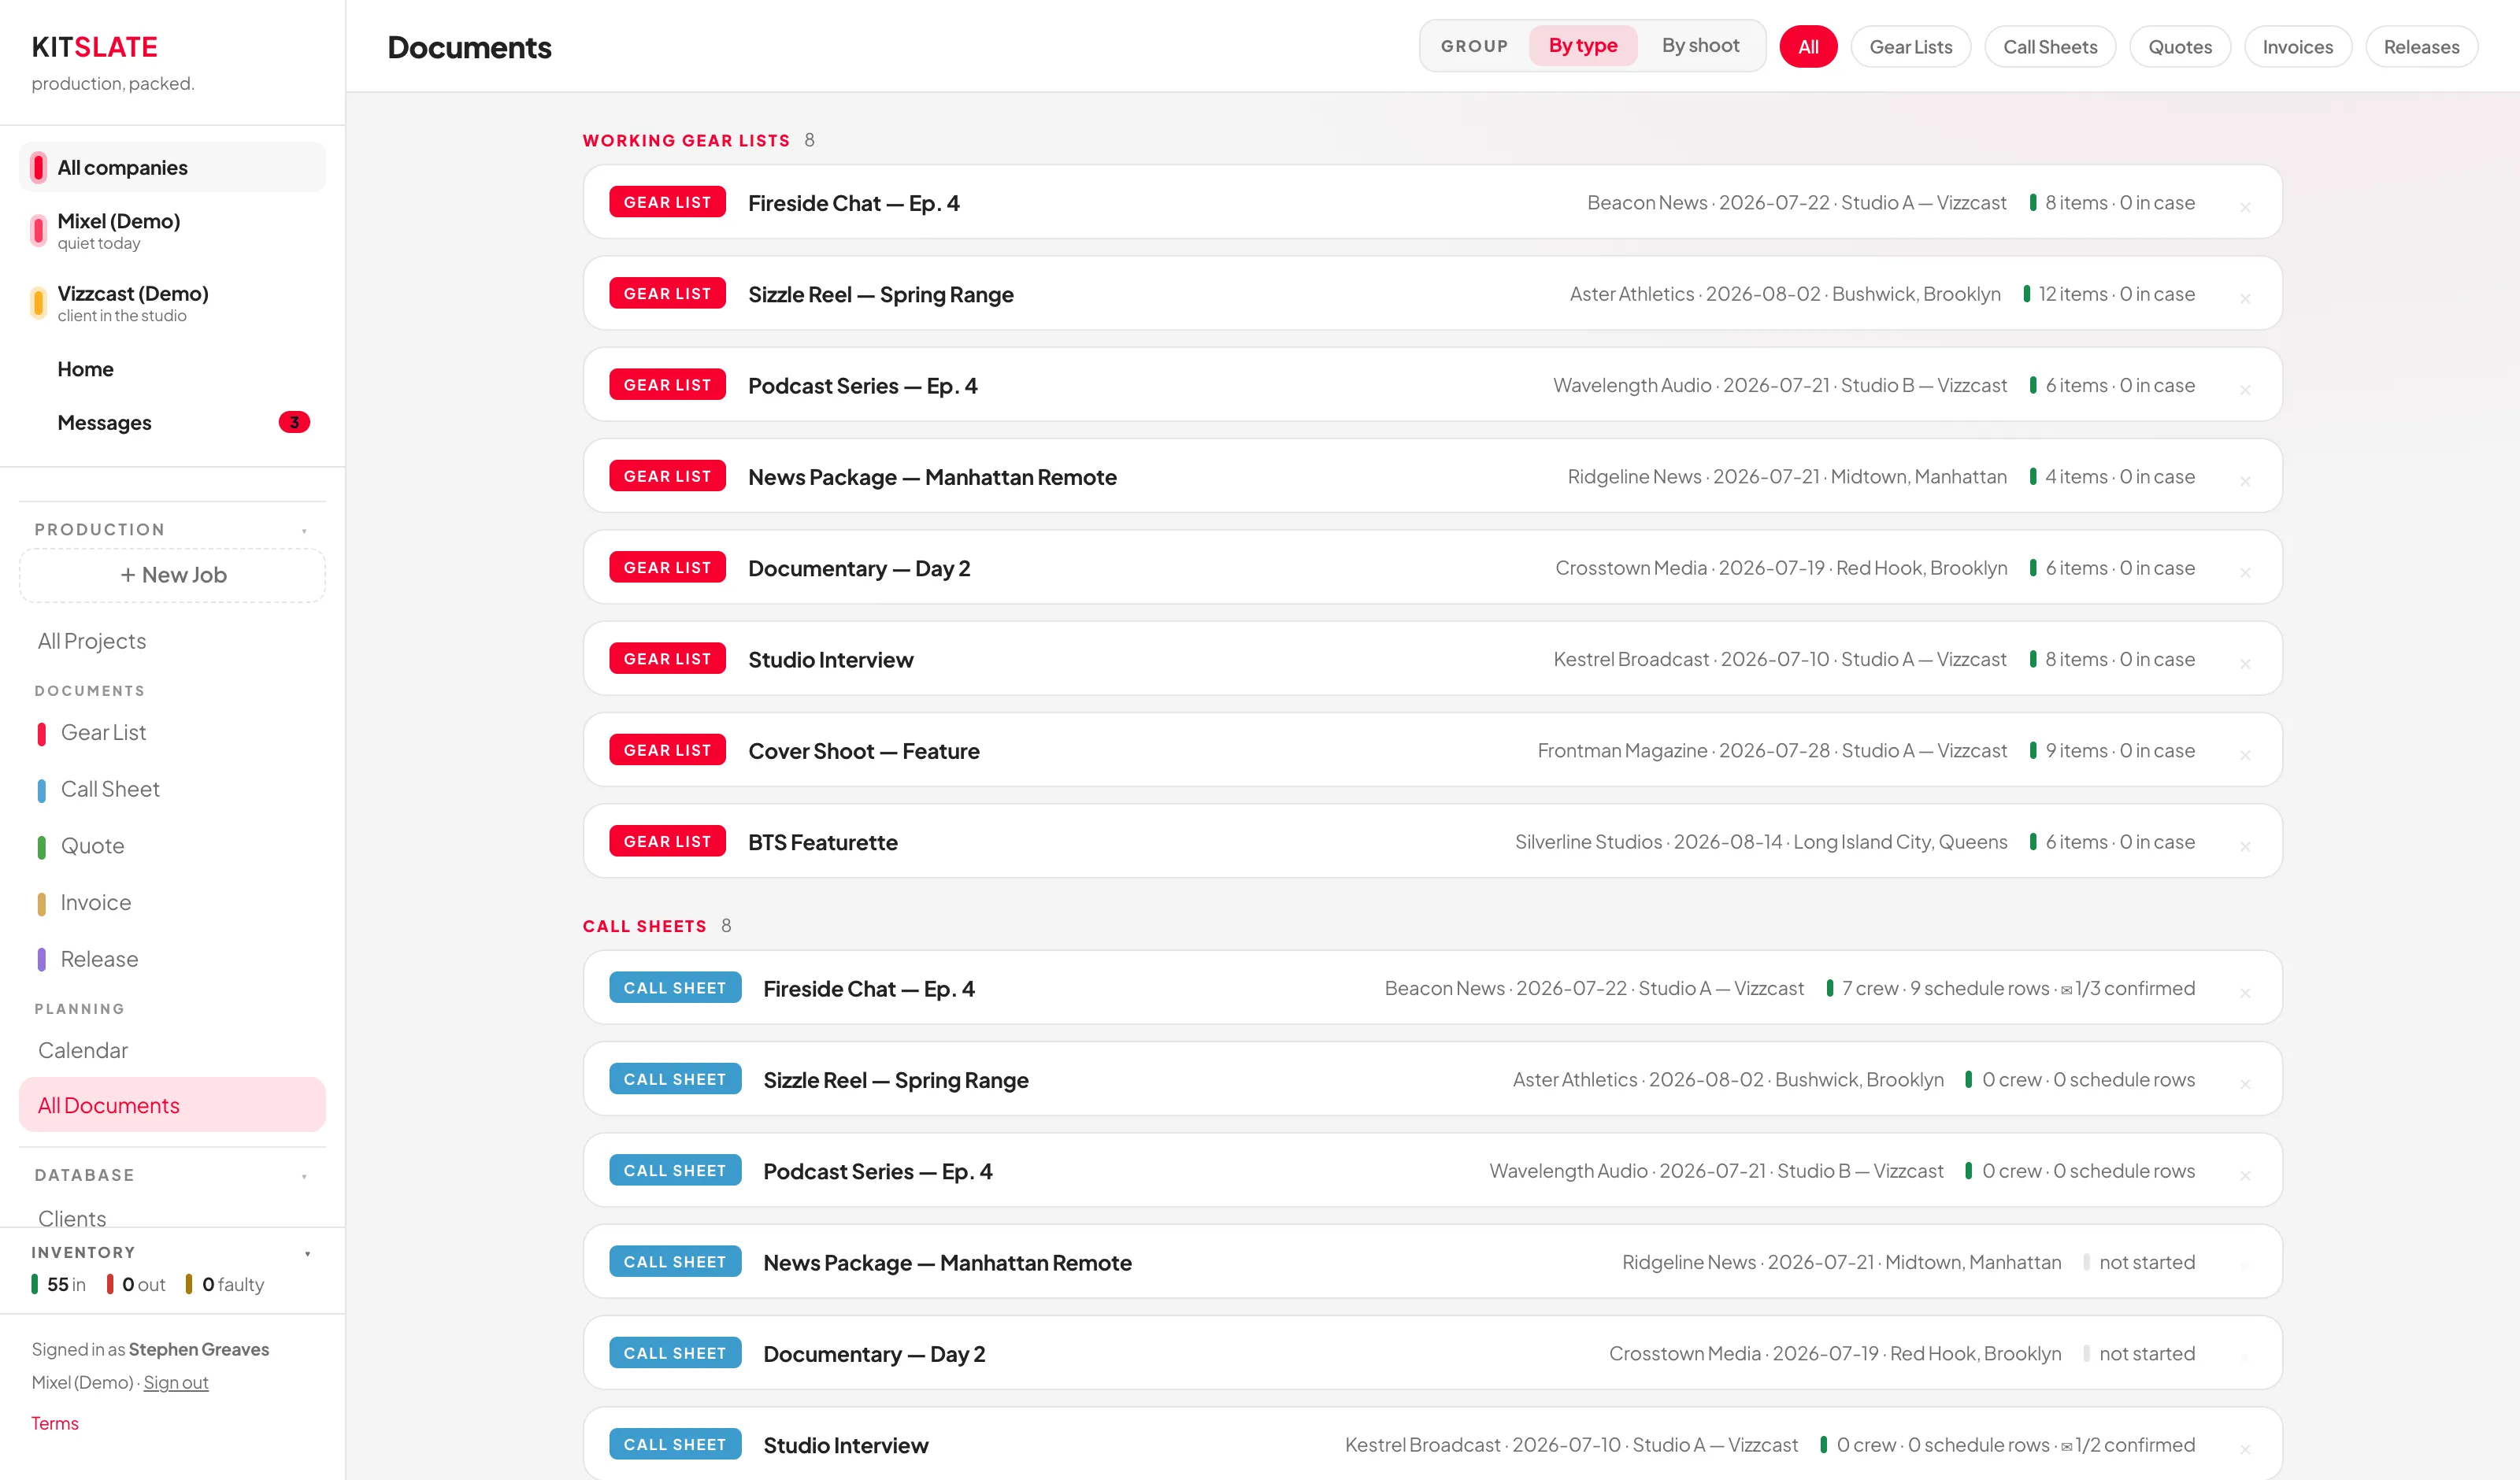Viewport: 2520px width, 1480px height.
Task: Group documents By shoot
Action: pyautogui.click(x=1700, y=45)
